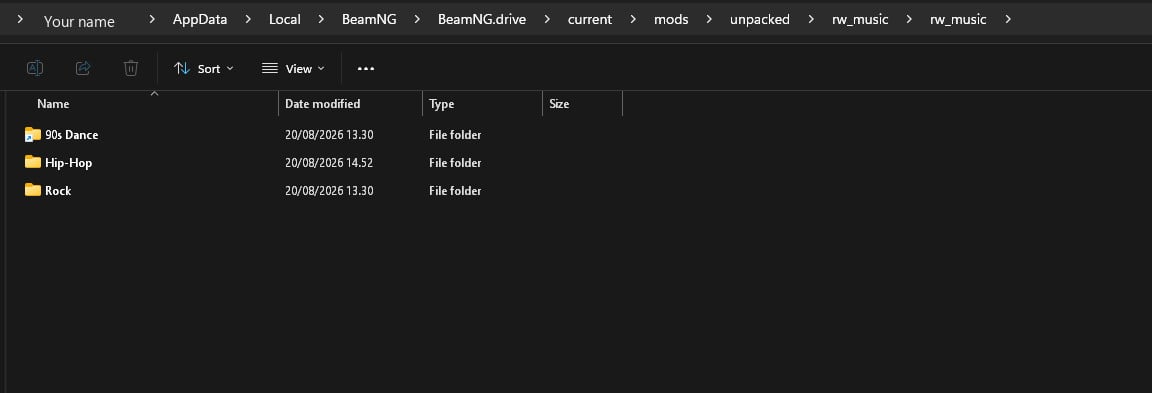Expand chevron after the last rw_music
Viewport: 1152px width, 393px height.
click(1007, 20)
